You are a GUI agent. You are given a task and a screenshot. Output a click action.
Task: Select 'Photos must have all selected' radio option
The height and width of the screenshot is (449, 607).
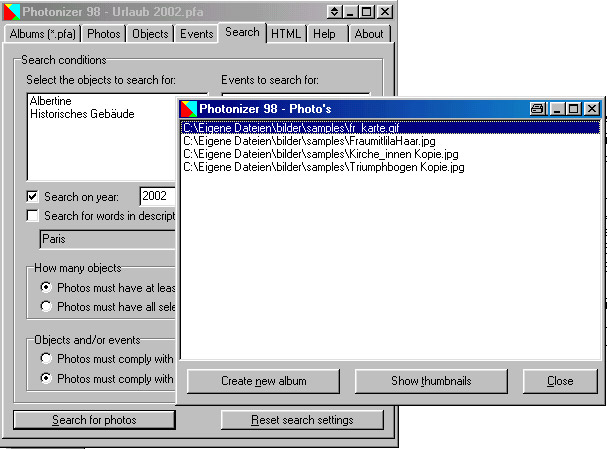[46, 307]
